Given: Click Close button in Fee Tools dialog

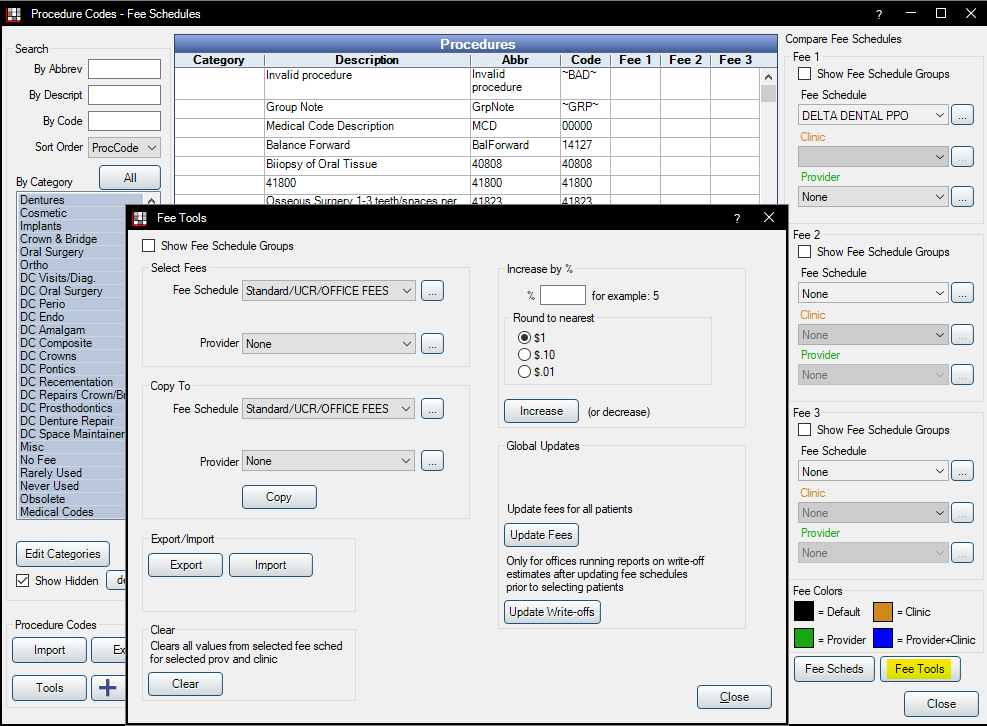Looking at the screenshot, I should (x=734, y=697).
